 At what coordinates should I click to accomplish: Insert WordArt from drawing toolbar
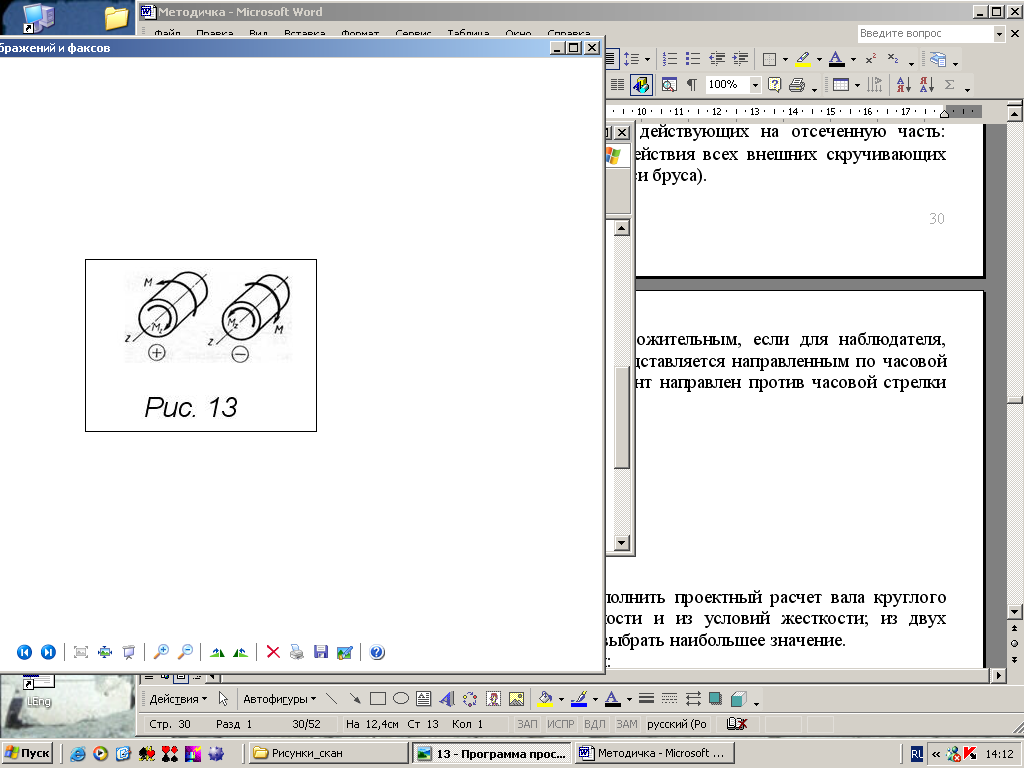(447, 699)
